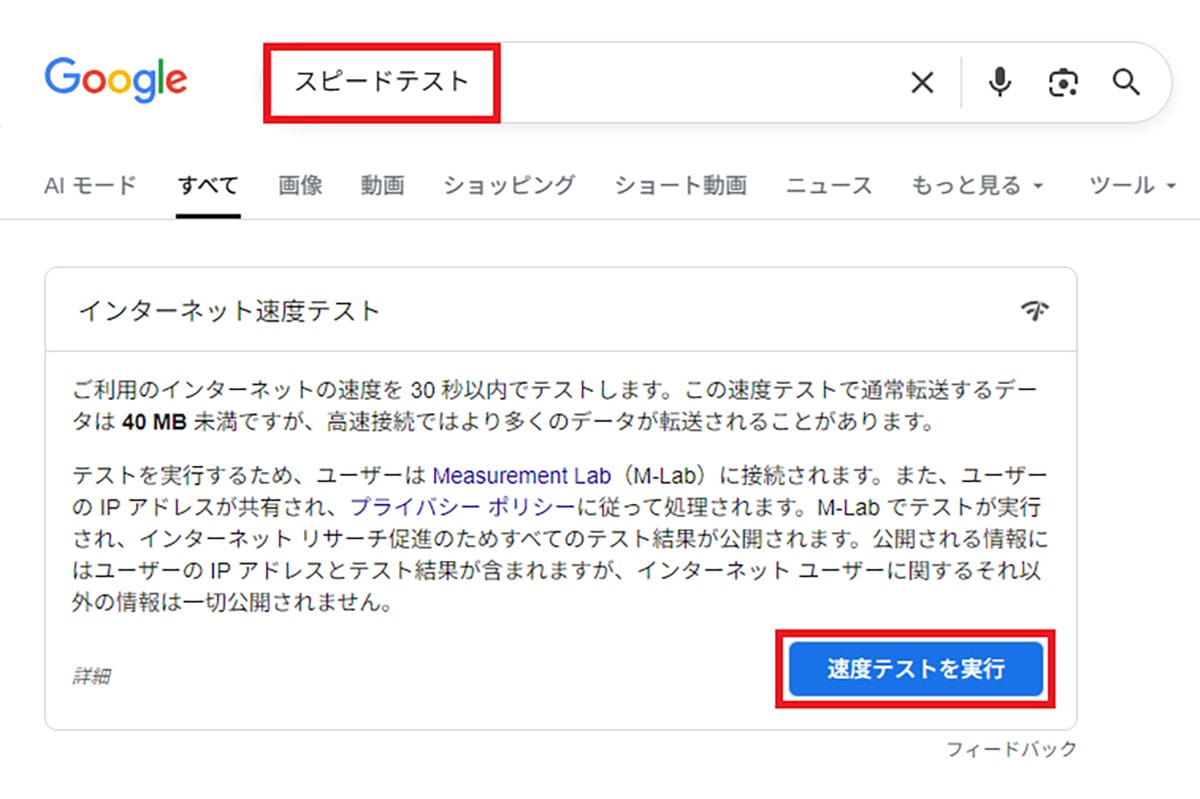
Task: Open the AI モード dropdown menu
Action: pos(90,185)
